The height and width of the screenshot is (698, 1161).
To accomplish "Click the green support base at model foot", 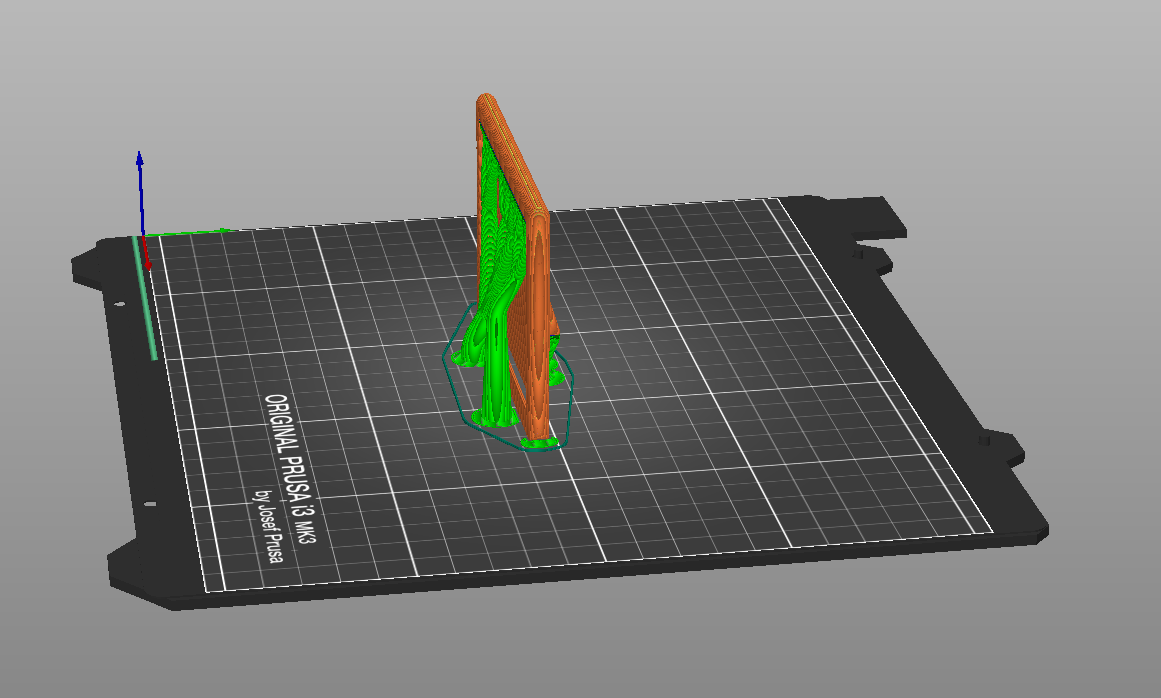I will click(541, 443).
